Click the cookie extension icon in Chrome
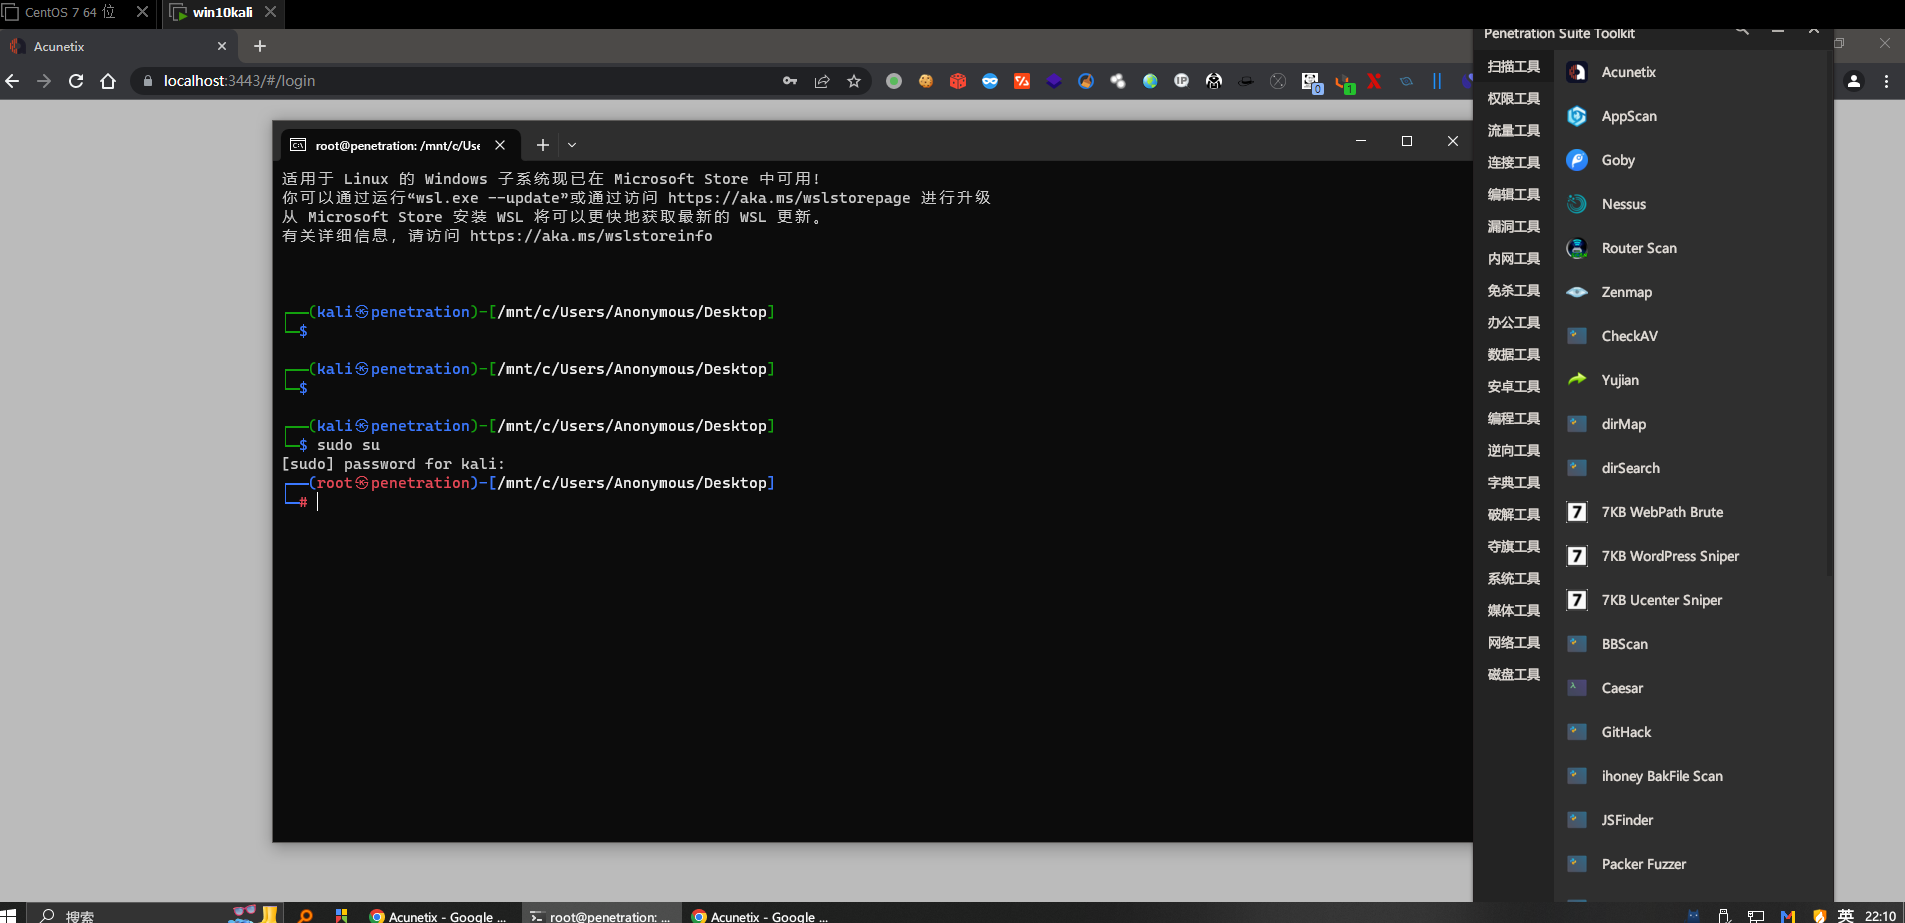Screen dimensions: 1905x923 (x=926, y=81)
